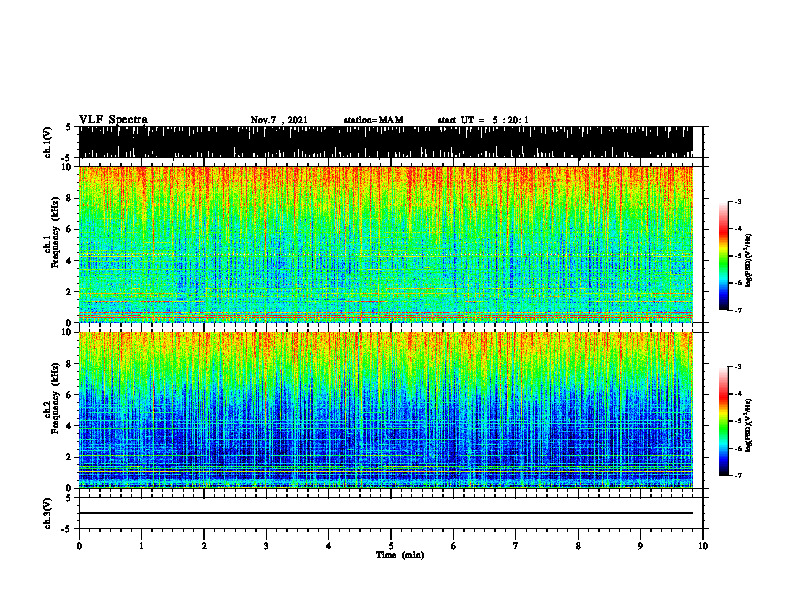Click the "7" tick label on the time axis
This screenshot has height=612, width=792.
[516, 546]
